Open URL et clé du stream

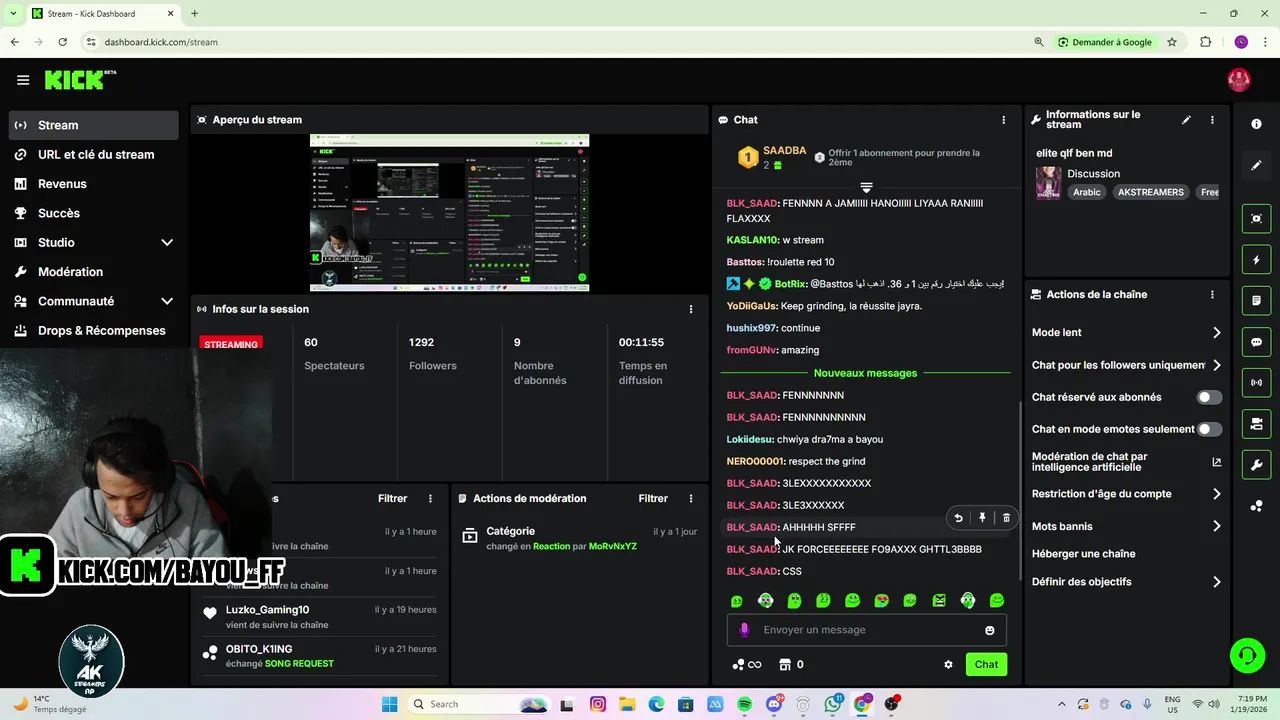coord(94,154)
